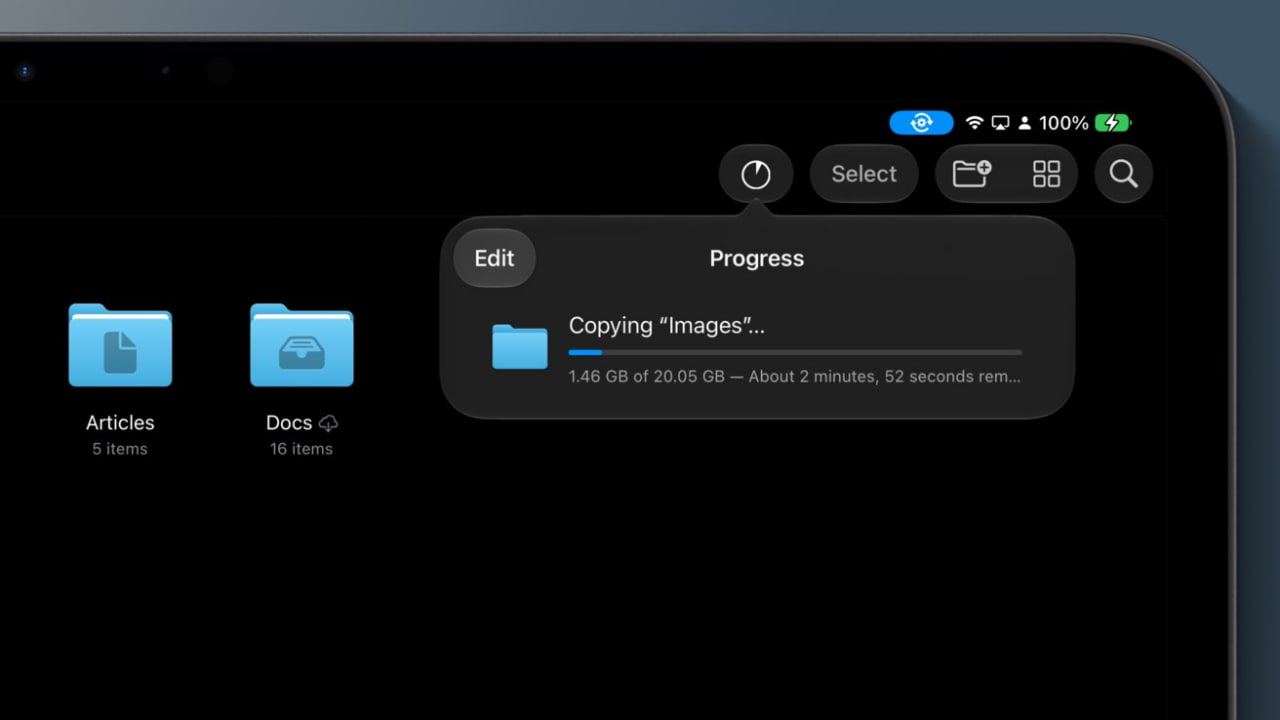Open the circular progress indicator button
The image size is (1280, 720).
pos(756,174)
